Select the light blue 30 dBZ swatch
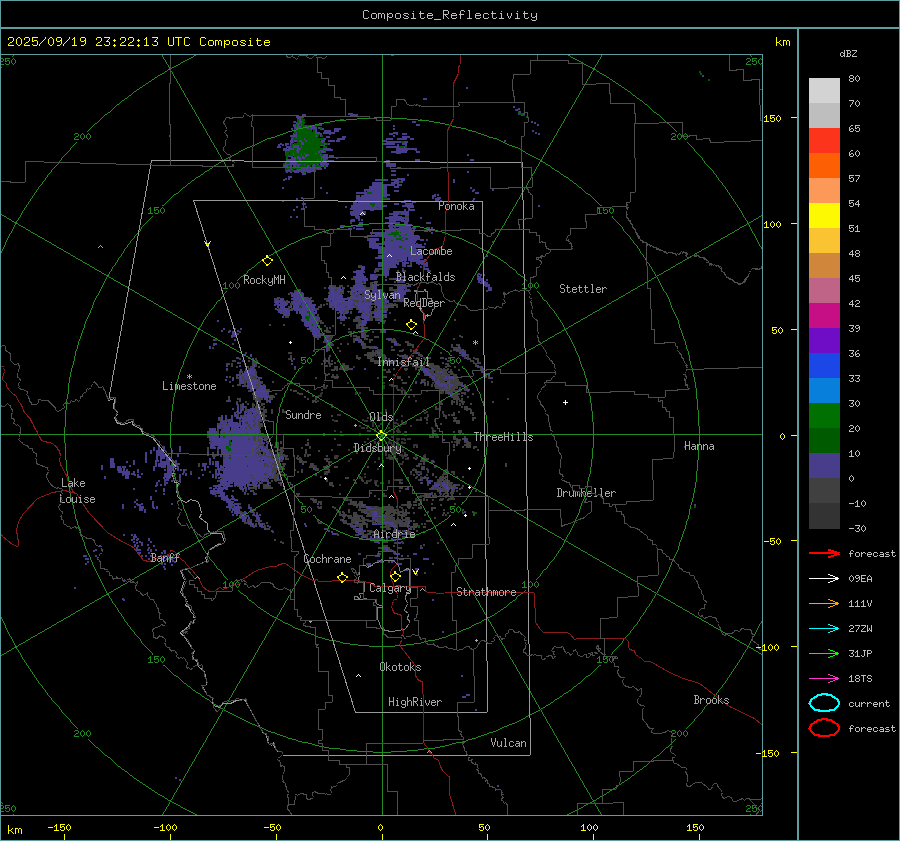 pyautogui.click(x=824, y=390)
